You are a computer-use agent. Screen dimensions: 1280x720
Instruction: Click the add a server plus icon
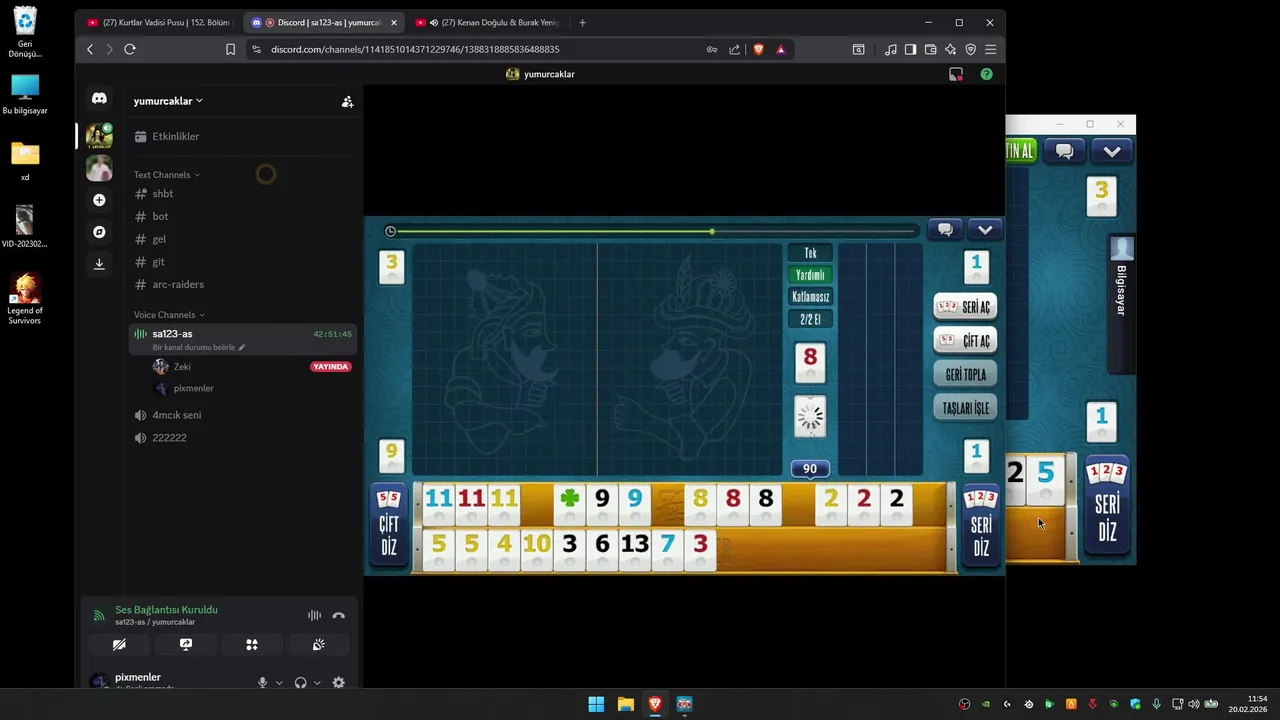tap(99, 200)
